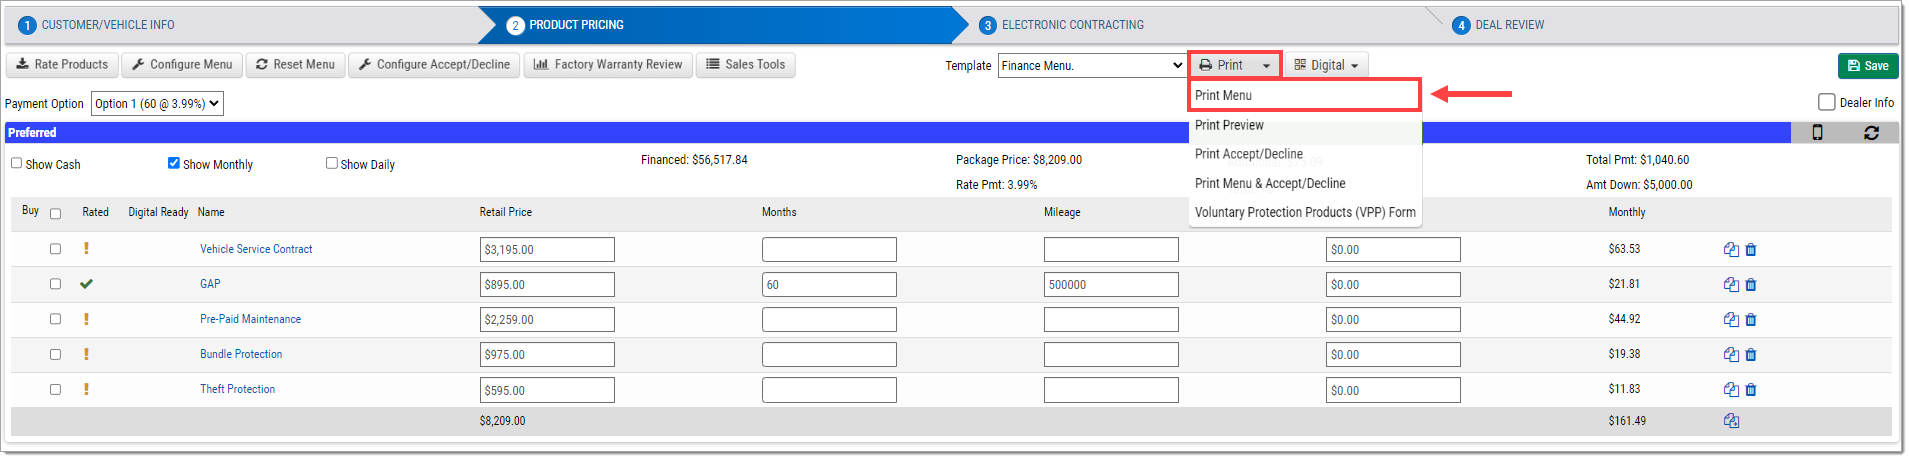Check the Dealer Info checkbox
This screenshot has width=1909, height=459.
coord(1826,102)
